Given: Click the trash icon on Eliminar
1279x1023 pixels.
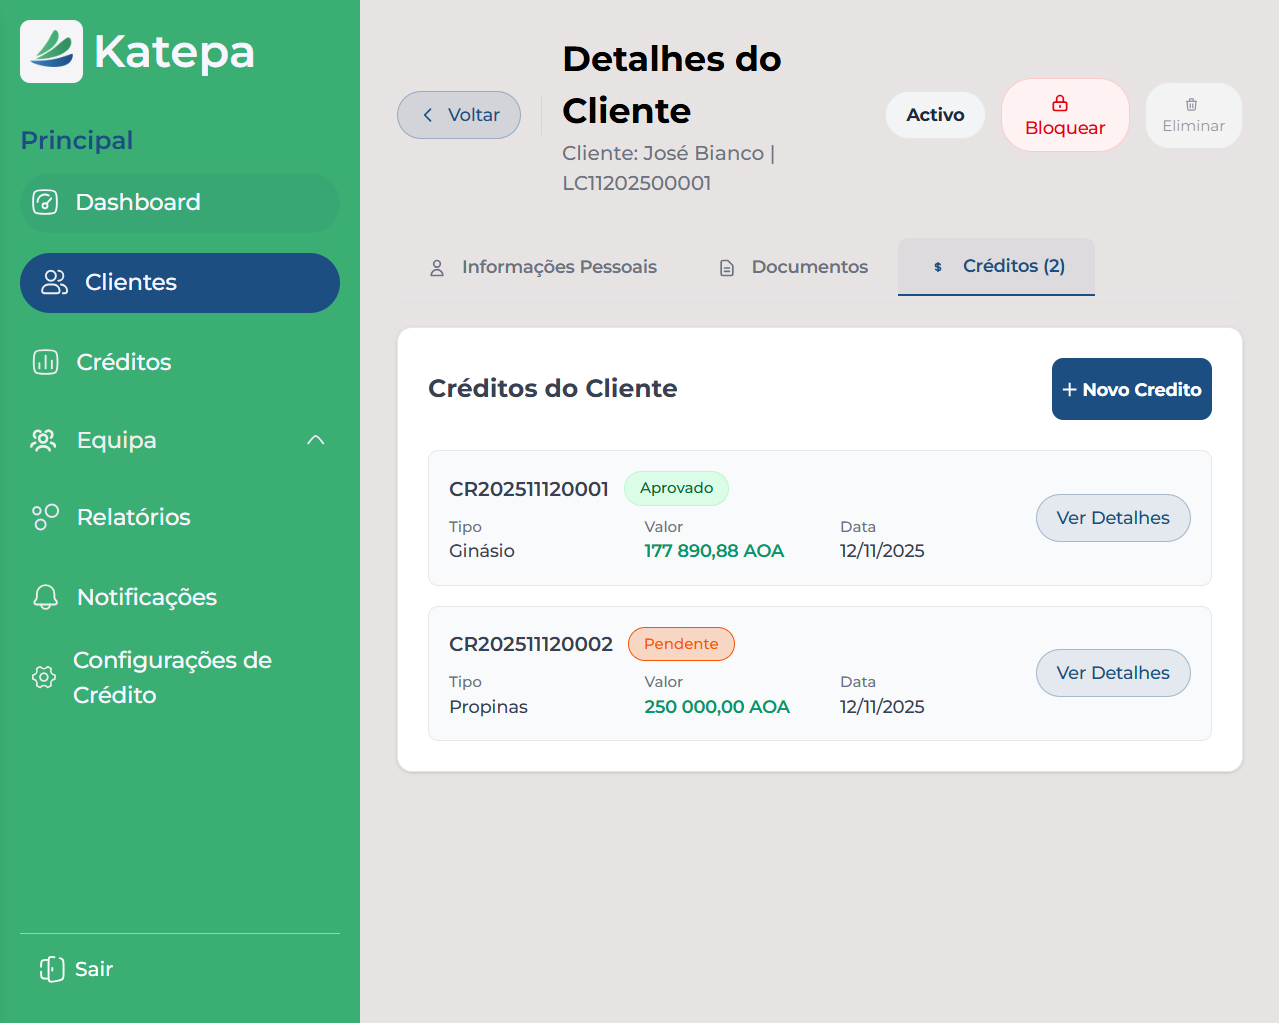Looking at the screenshot, I should pyautogui.click(x=1193, y=103).
